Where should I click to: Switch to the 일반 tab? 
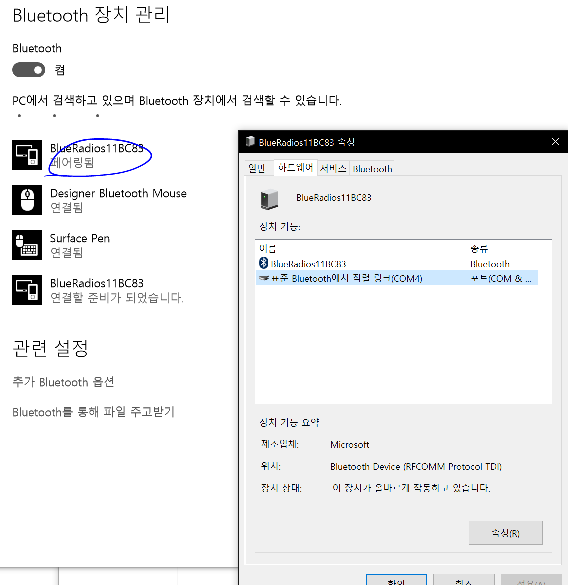pyautogui.click(x=256, y=169)
